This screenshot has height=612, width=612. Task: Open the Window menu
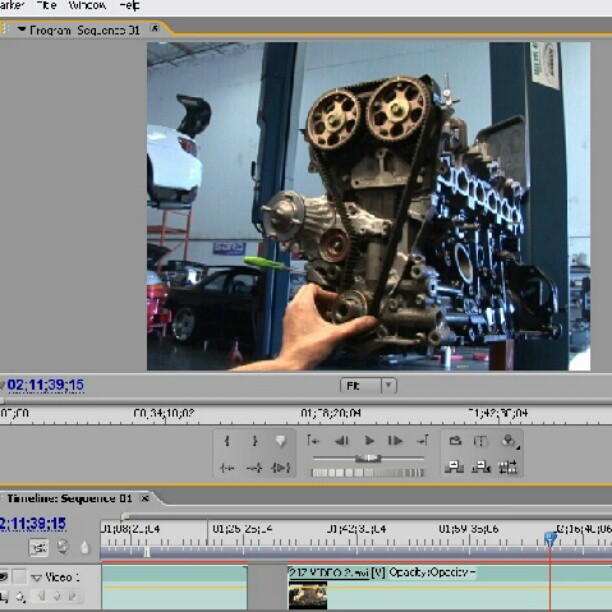(87, 6)
